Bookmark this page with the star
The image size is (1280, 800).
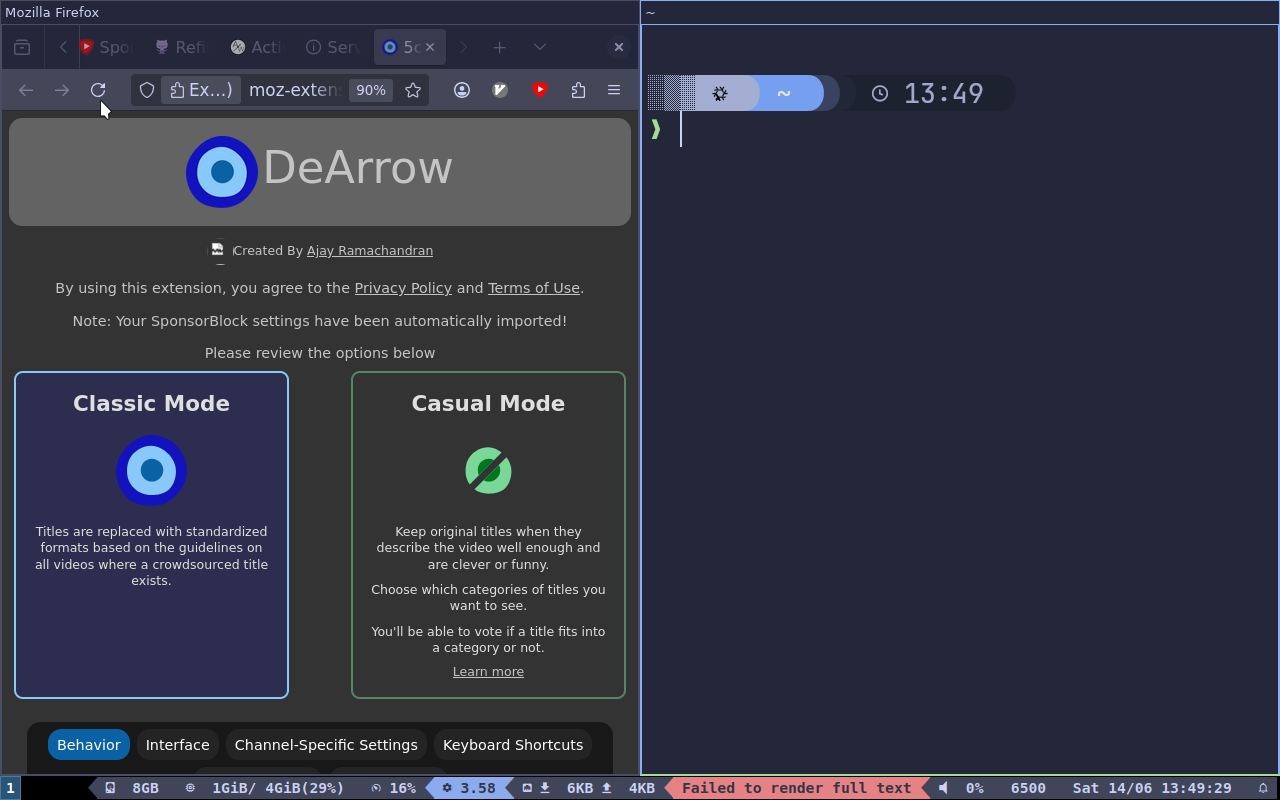click(x=413, y=90)
